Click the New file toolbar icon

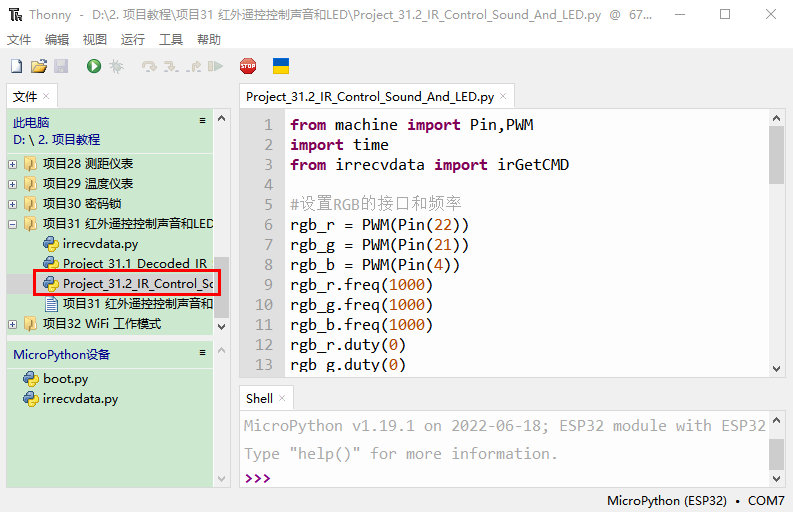point(16,66)
